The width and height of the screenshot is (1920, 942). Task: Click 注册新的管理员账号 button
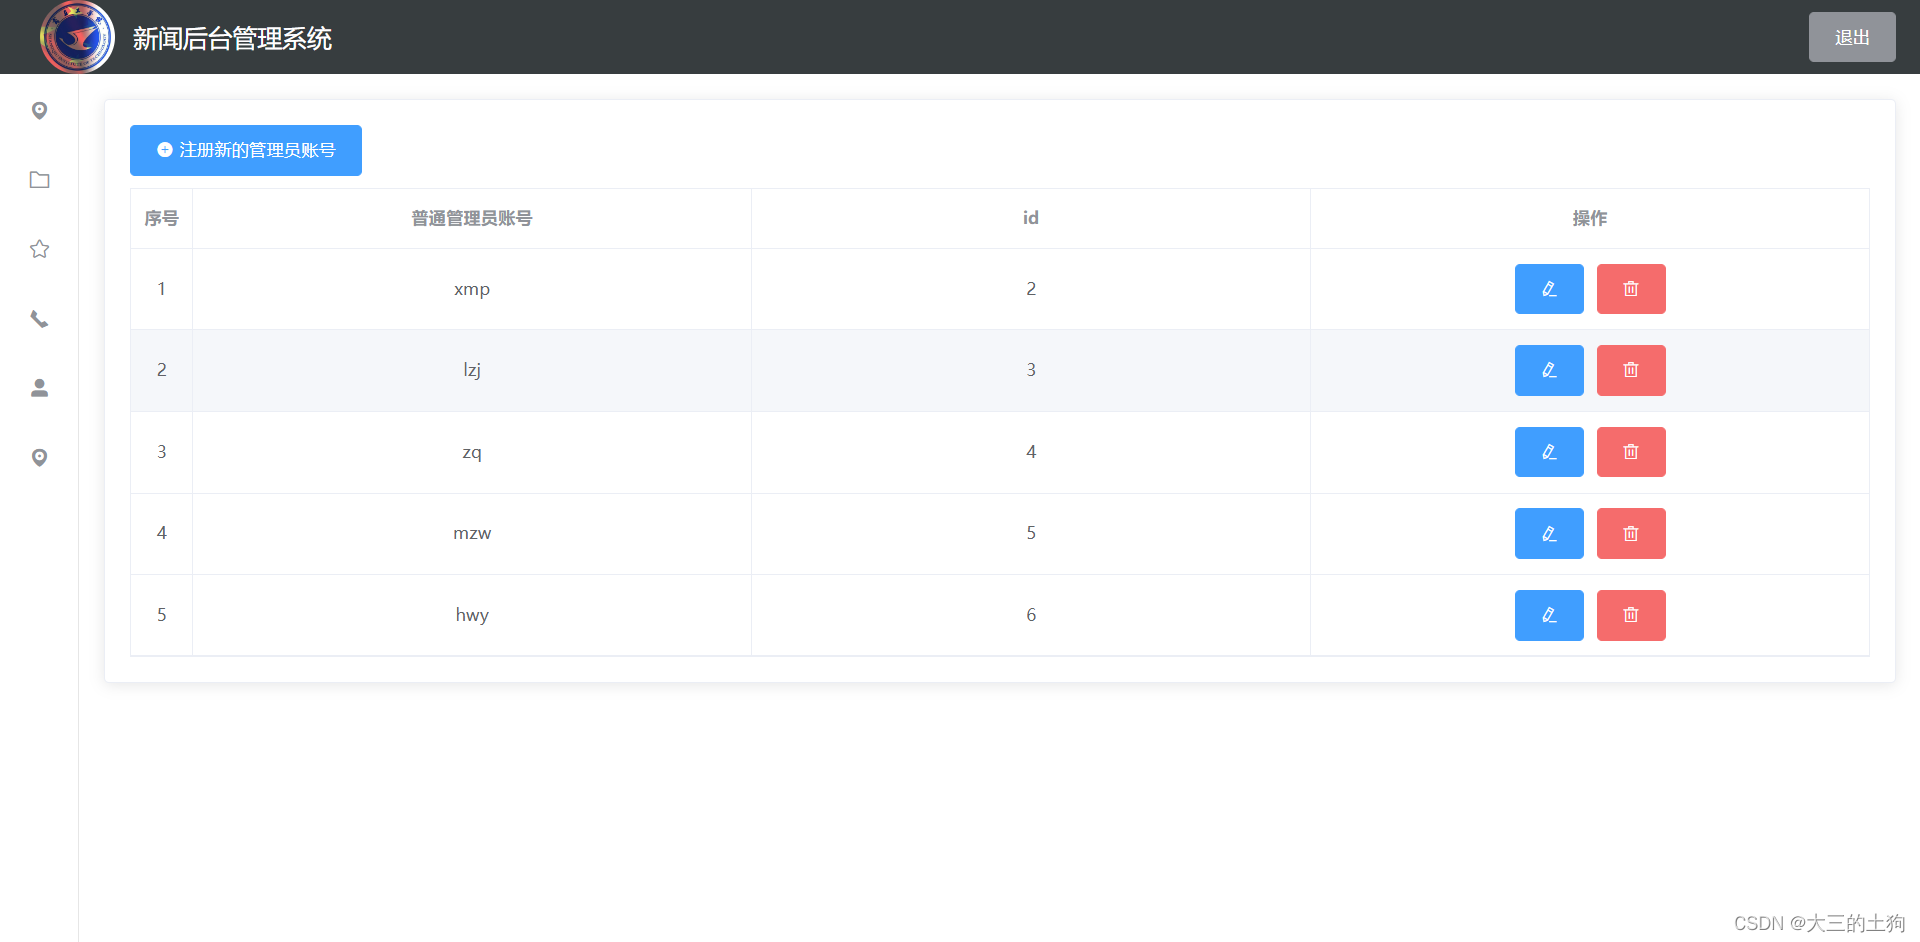246,150
